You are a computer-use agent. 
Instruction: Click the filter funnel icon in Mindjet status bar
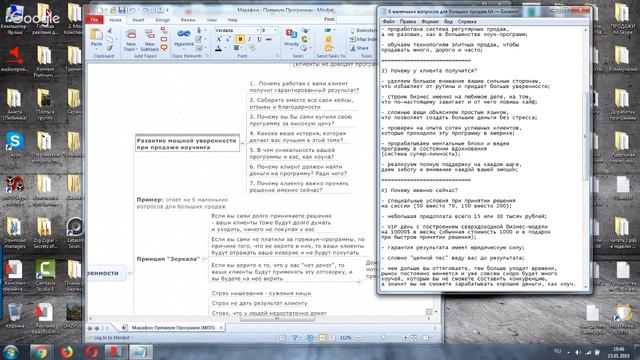pyautogui.click(x=295, y=338)
